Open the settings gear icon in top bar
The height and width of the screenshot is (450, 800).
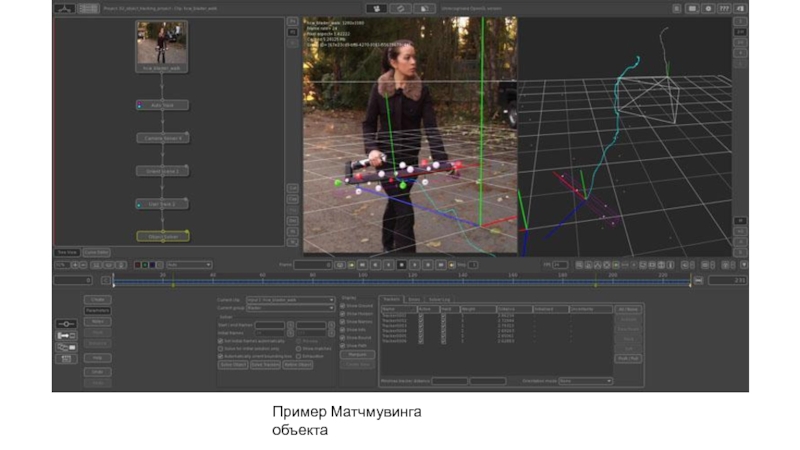coord(708,9)
